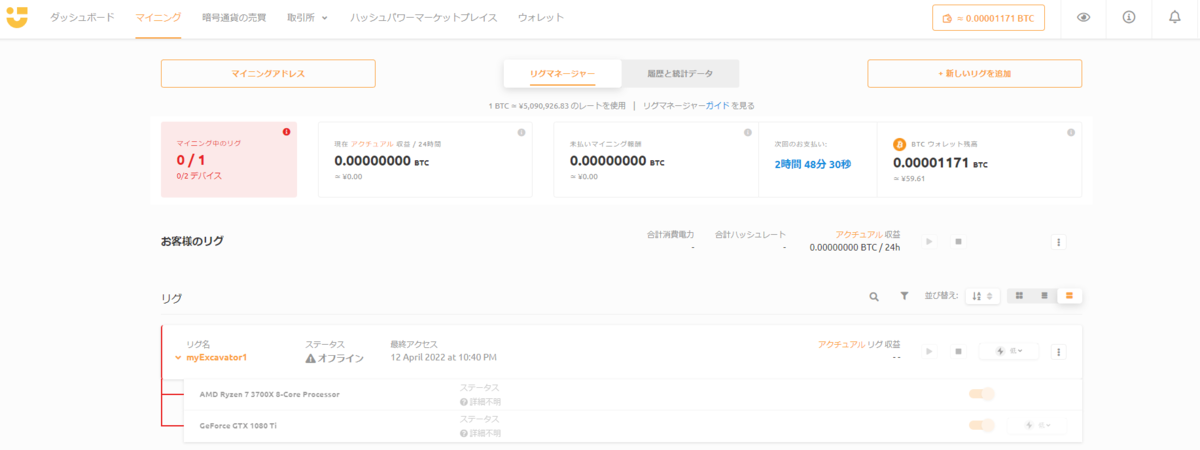Start mining on myExcavator1 play button

[x=929, y=351]
